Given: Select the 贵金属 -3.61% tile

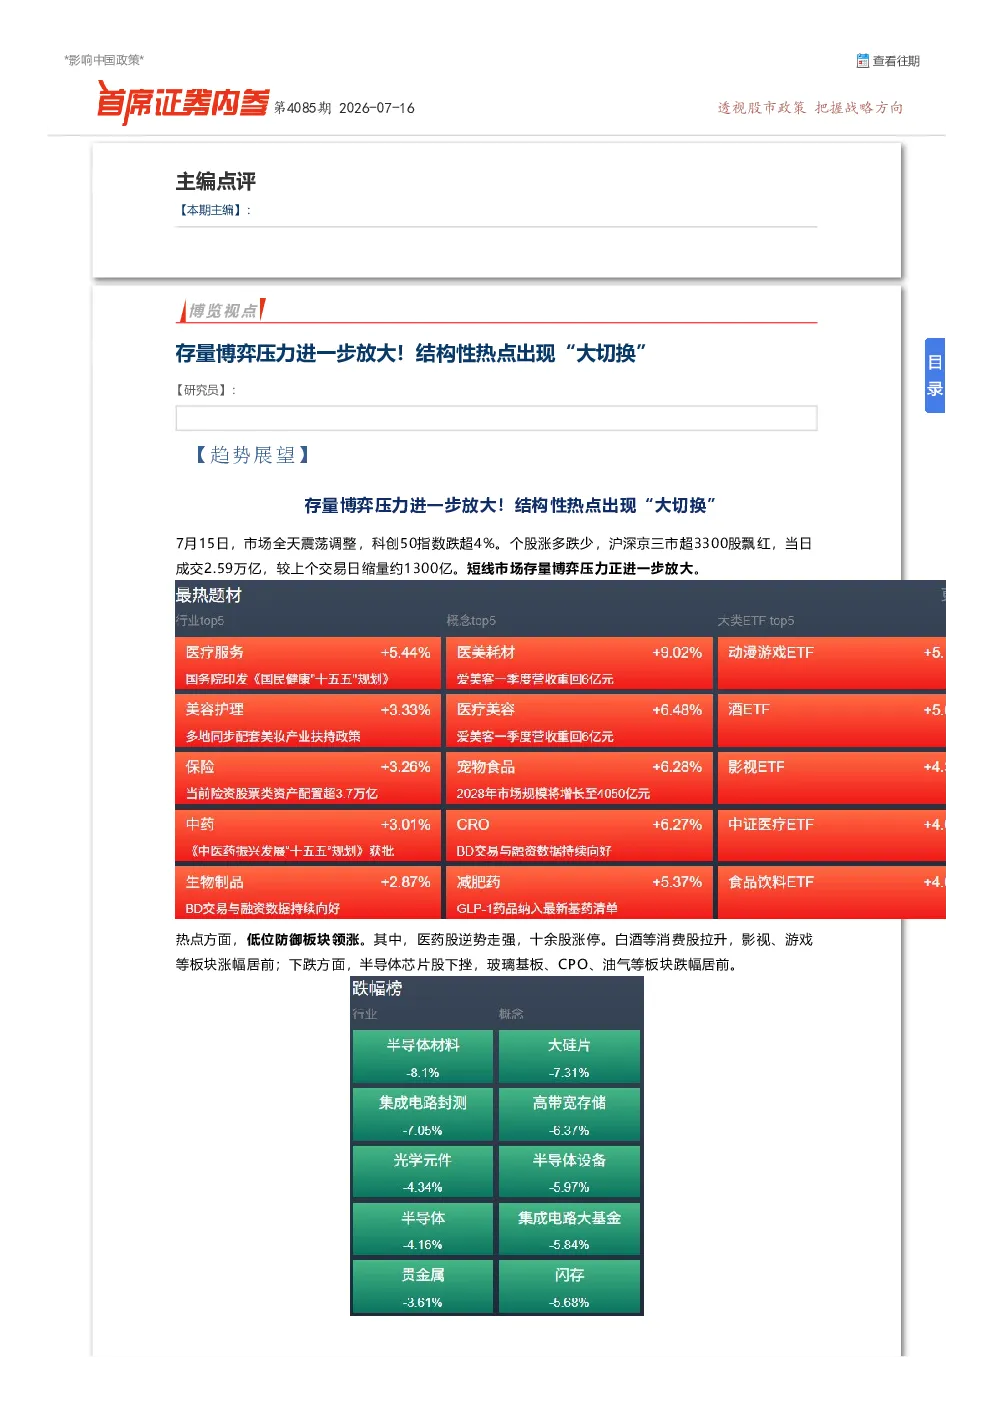Looking at the screenshot, I should pyautogui.click(x=423, y=1287).
